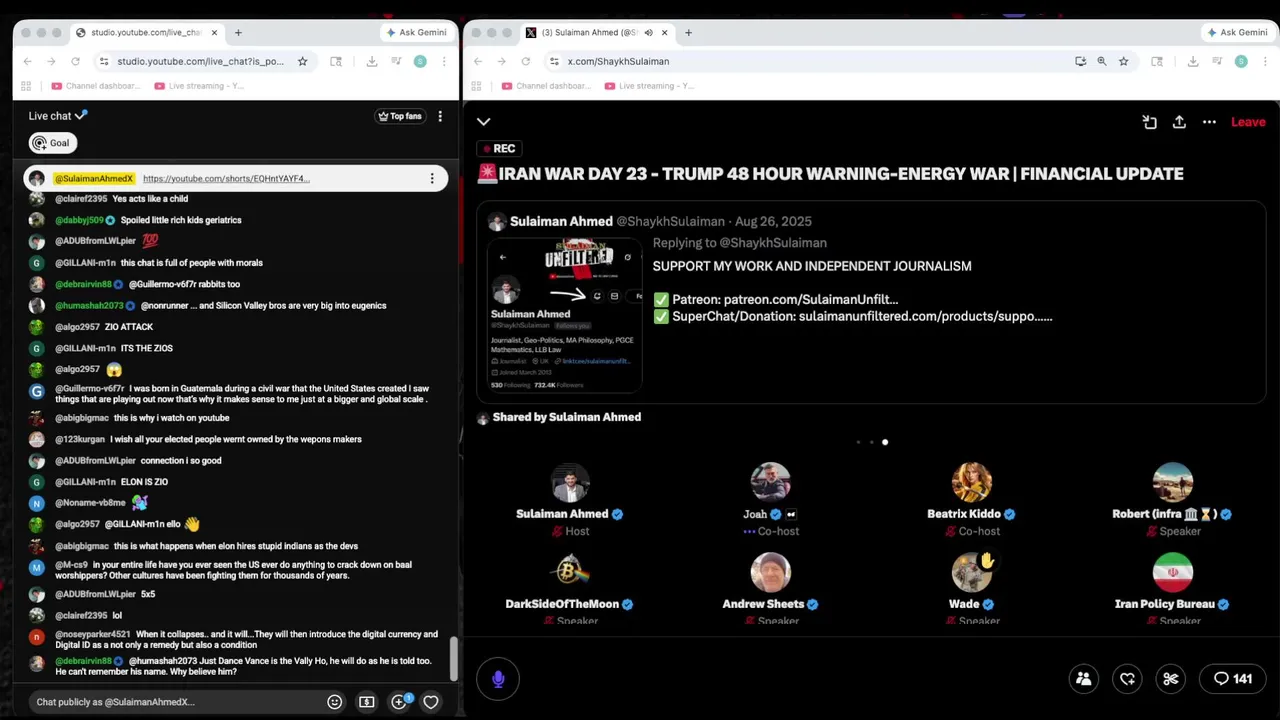Click Ask Gemini in the x.com window

[x=1237, y=32]
